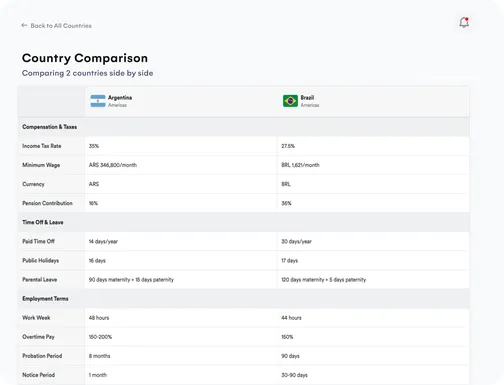Click the Income Tax Rate row label

(42, 146)
